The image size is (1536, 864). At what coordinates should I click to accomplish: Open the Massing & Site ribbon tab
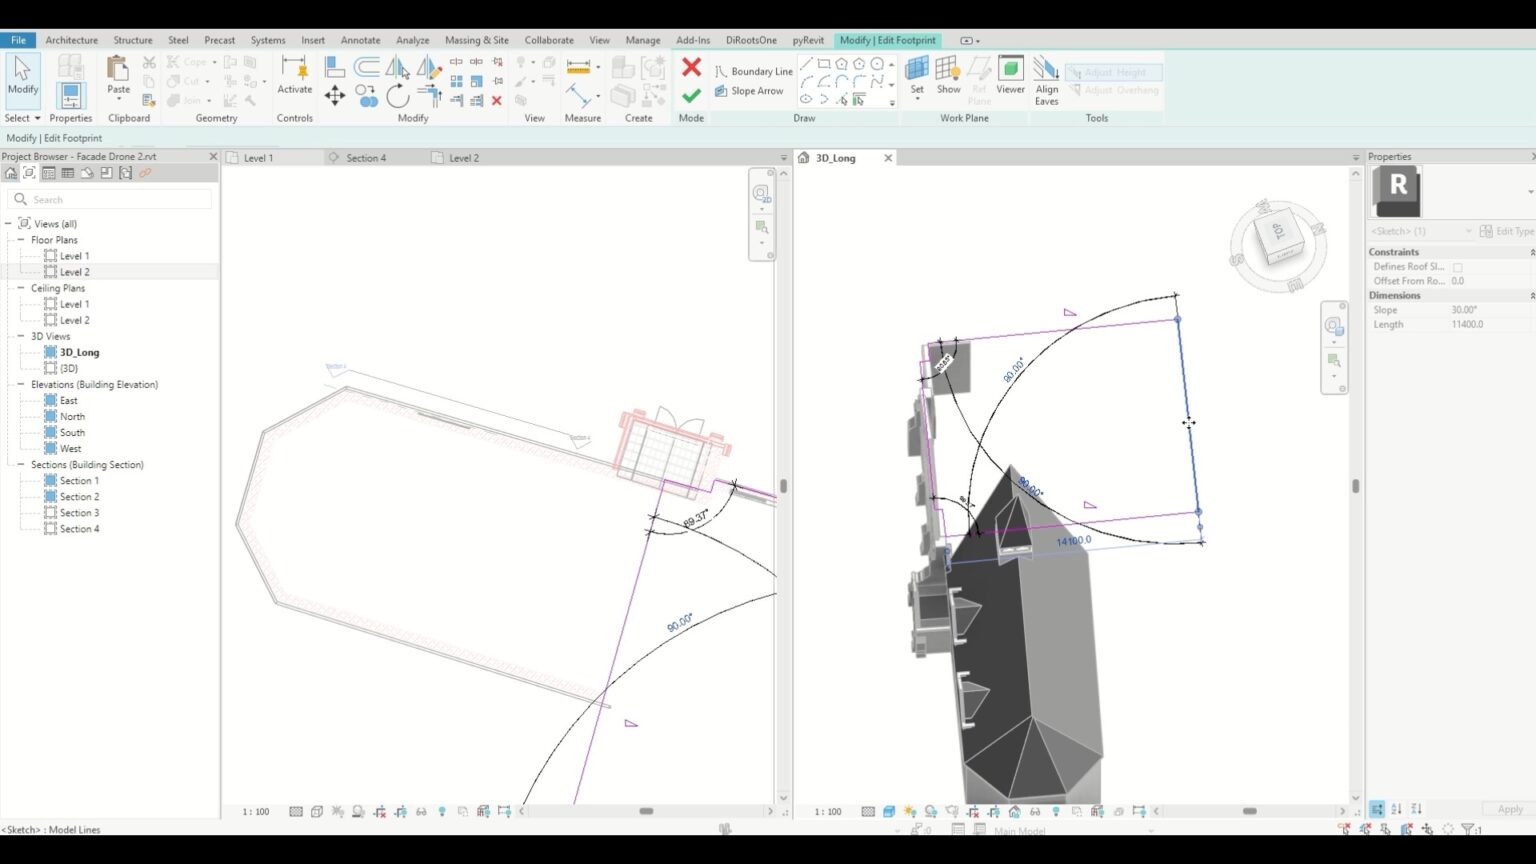477,40
